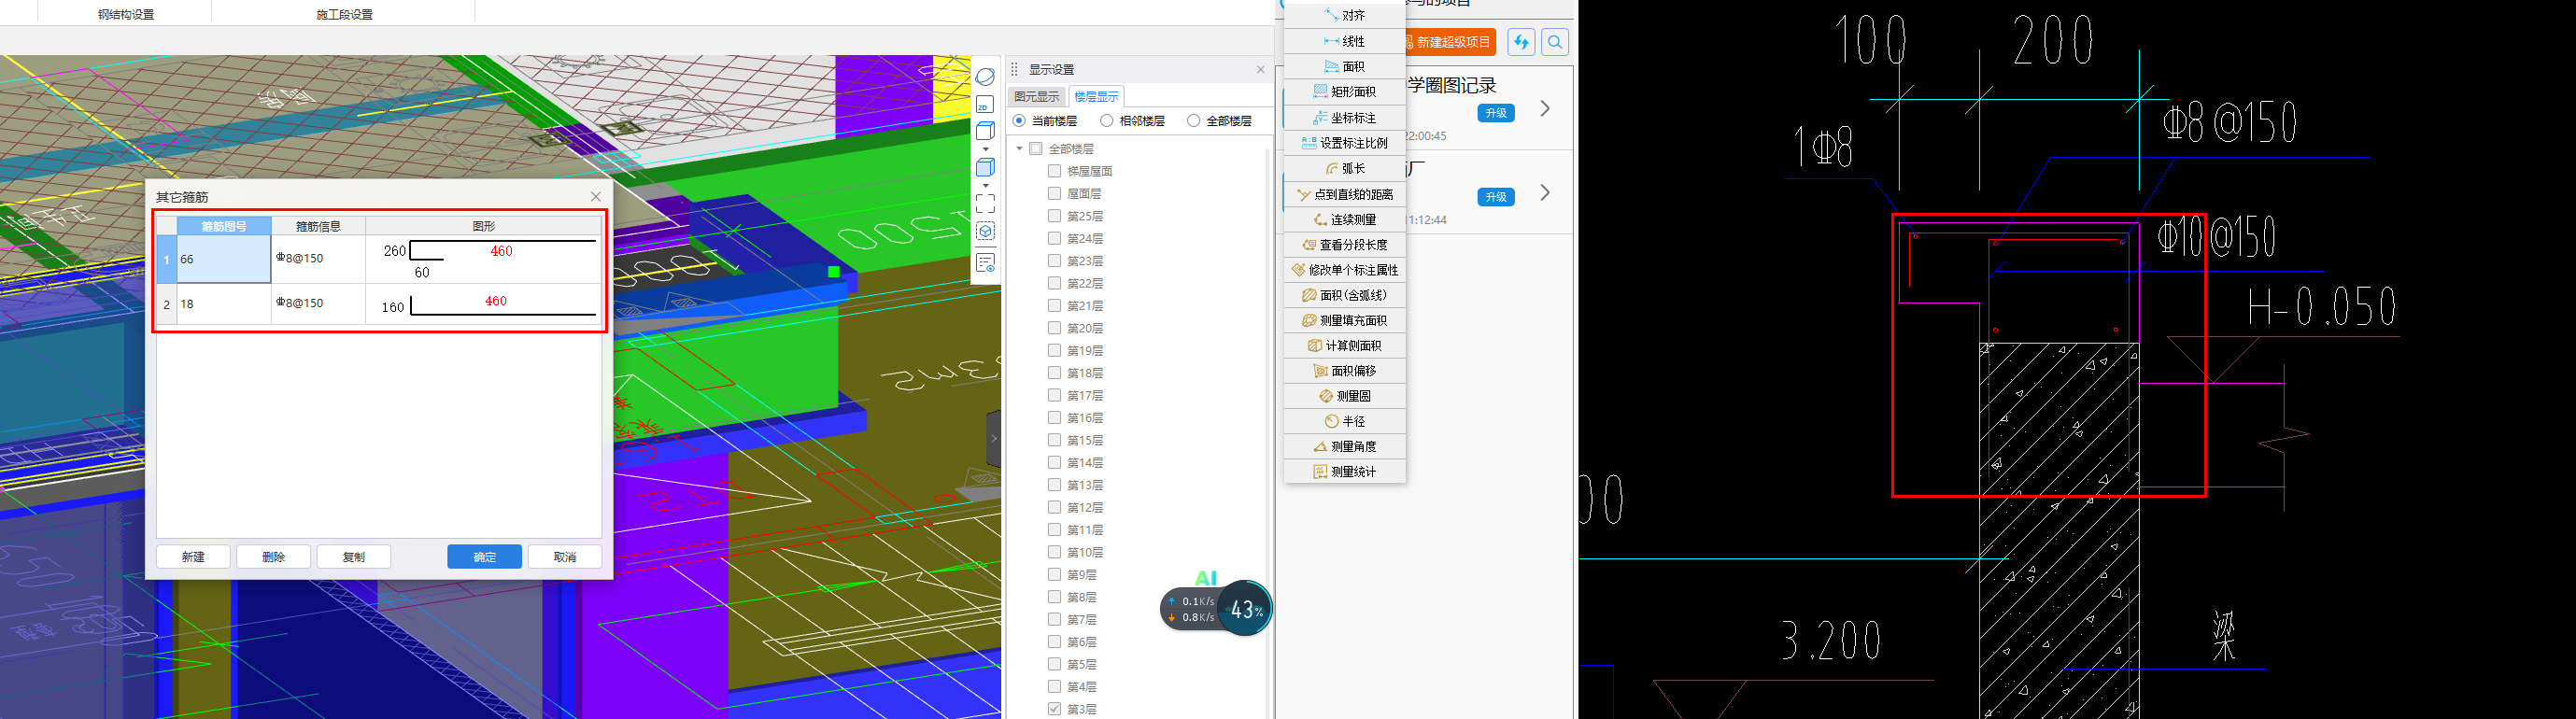Click the blue search magnifier icon button
2576x719 pixels.
(1555, 42)
